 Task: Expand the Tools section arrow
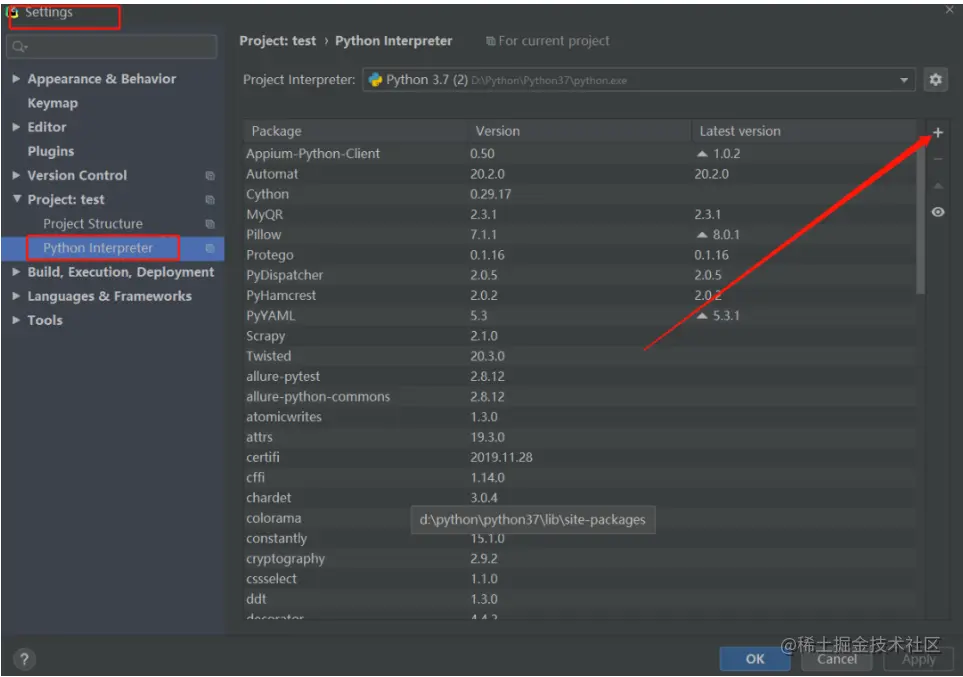click(16, 320)
